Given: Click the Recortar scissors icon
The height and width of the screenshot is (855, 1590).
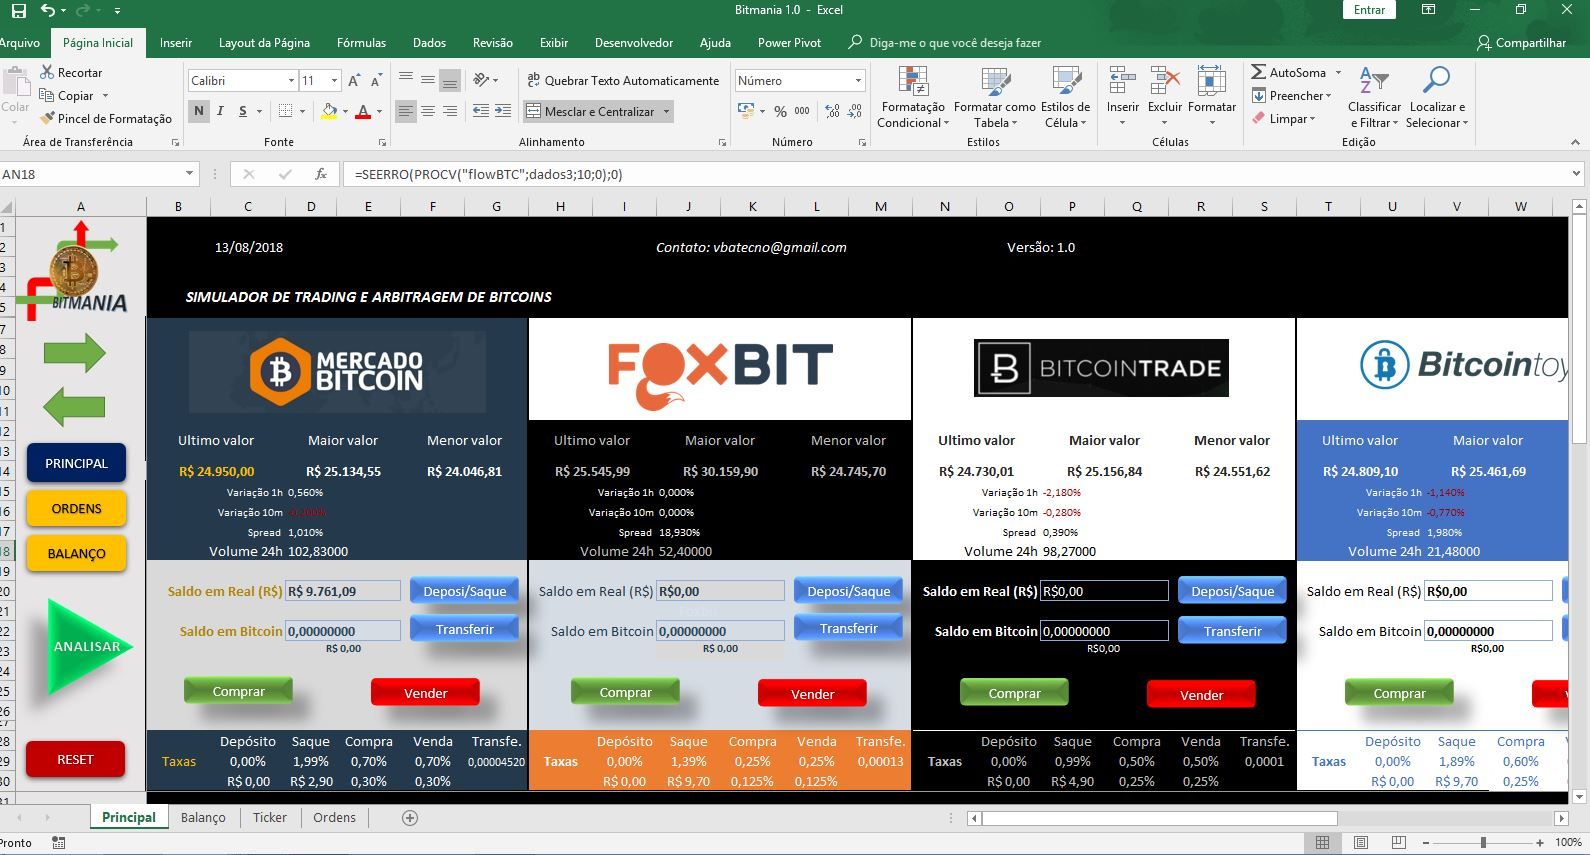Looking at the screenshot, I should (x=47, y=72).
